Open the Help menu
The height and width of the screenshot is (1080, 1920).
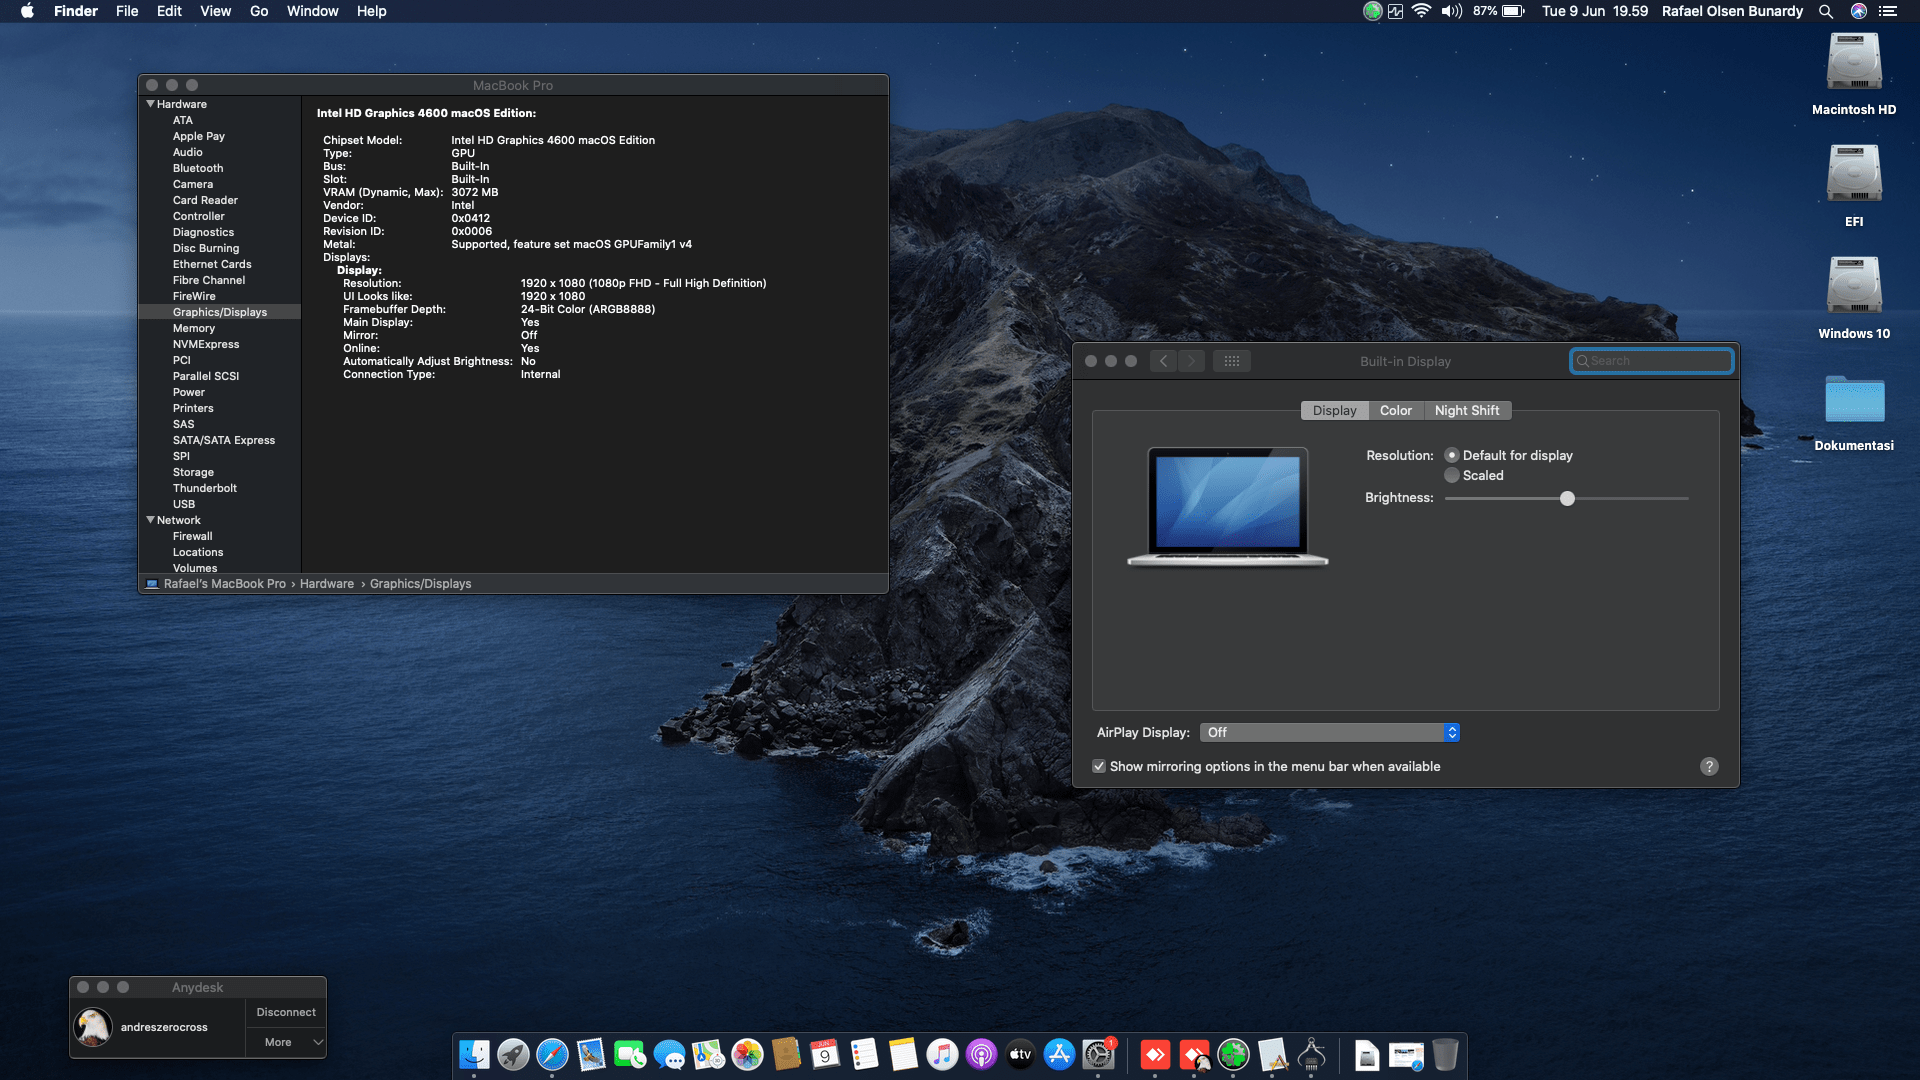click(x=371, y=11)
